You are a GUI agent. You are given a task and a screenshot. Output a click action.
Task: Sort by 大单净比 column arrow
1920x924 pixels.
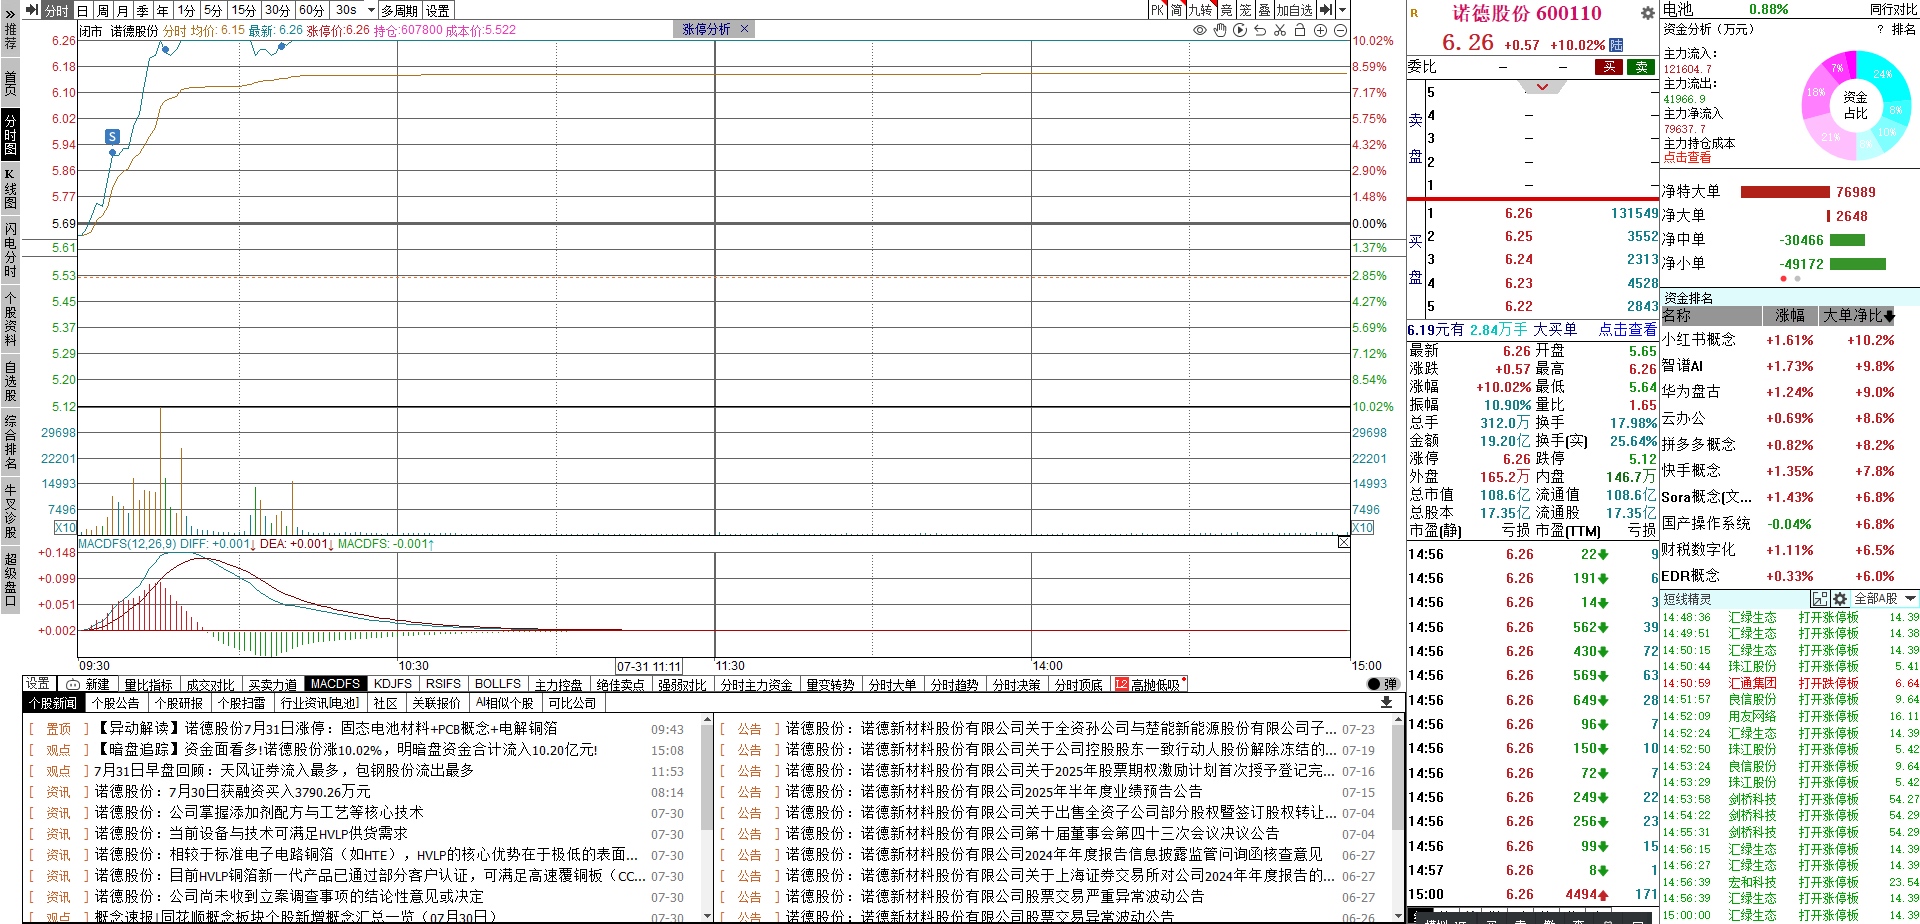click(1889, 316)
